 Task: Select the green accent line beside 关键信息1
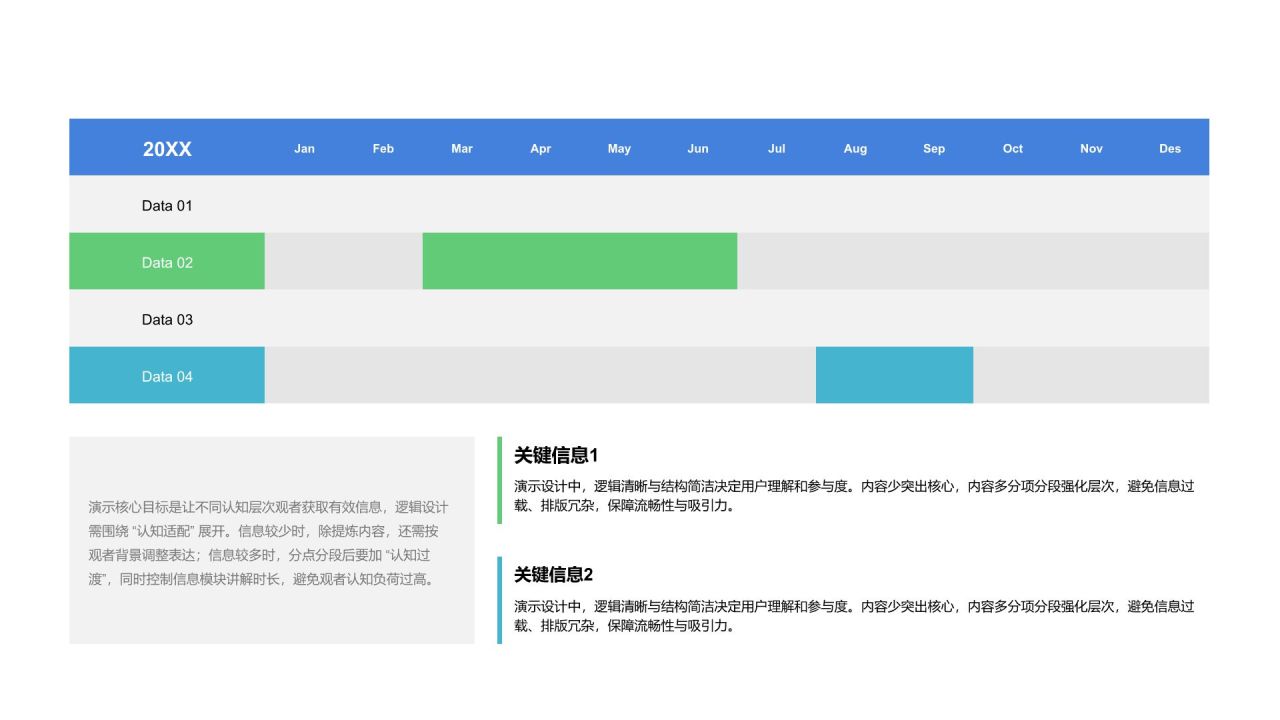[500, 480]
